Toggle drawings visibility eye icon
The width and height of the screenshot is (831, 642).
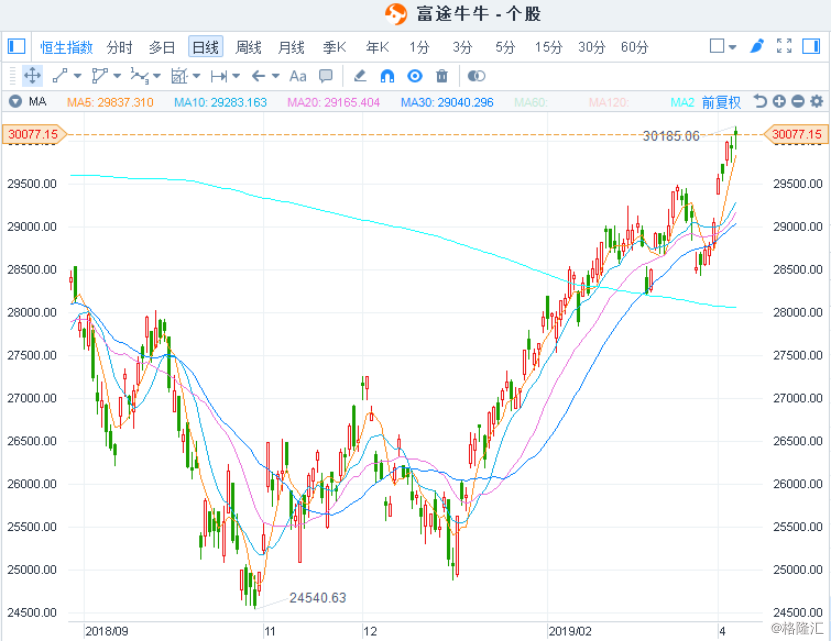[x=414, y=76]
